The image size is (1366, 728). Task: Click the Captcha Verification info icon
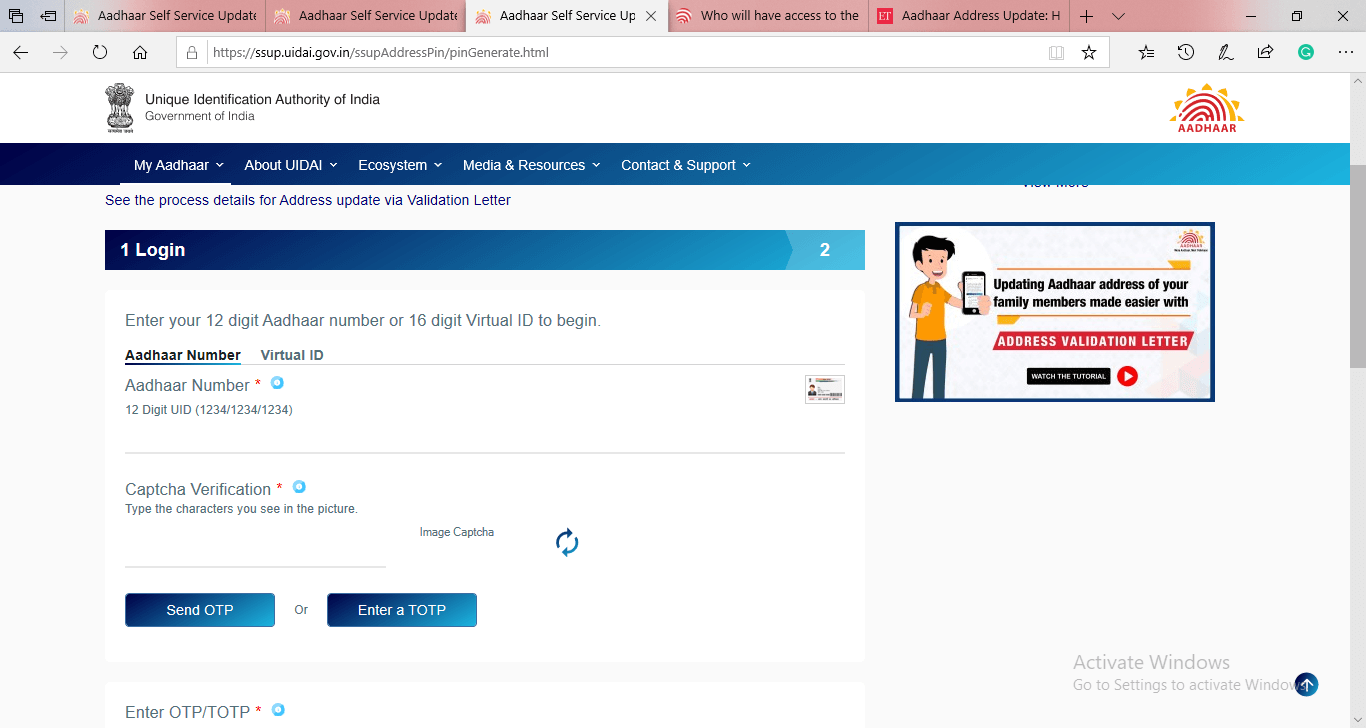(299, 487)
